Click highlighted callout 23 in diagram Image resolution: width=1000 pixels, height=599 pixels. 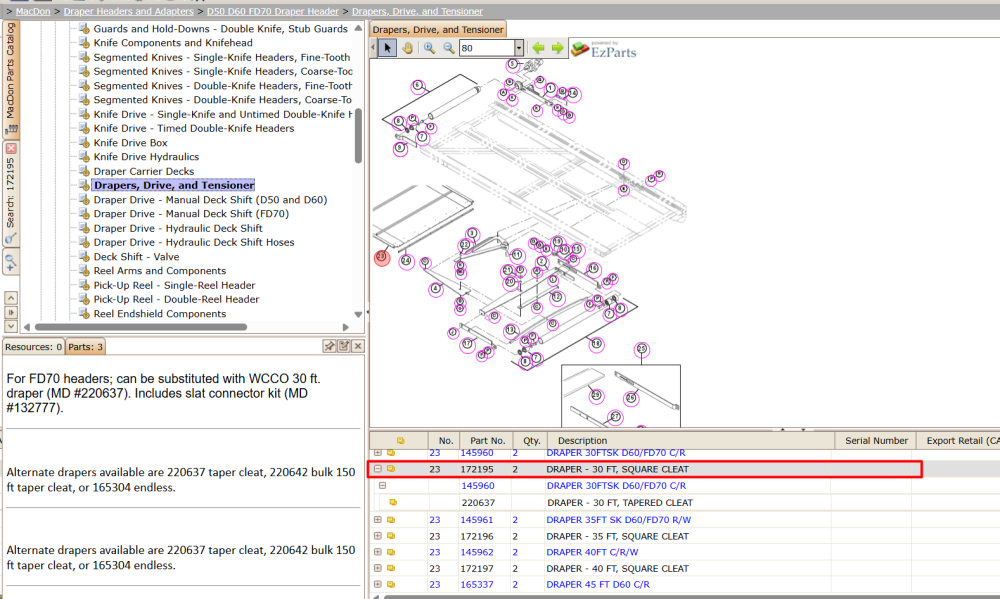click(381, 257)
